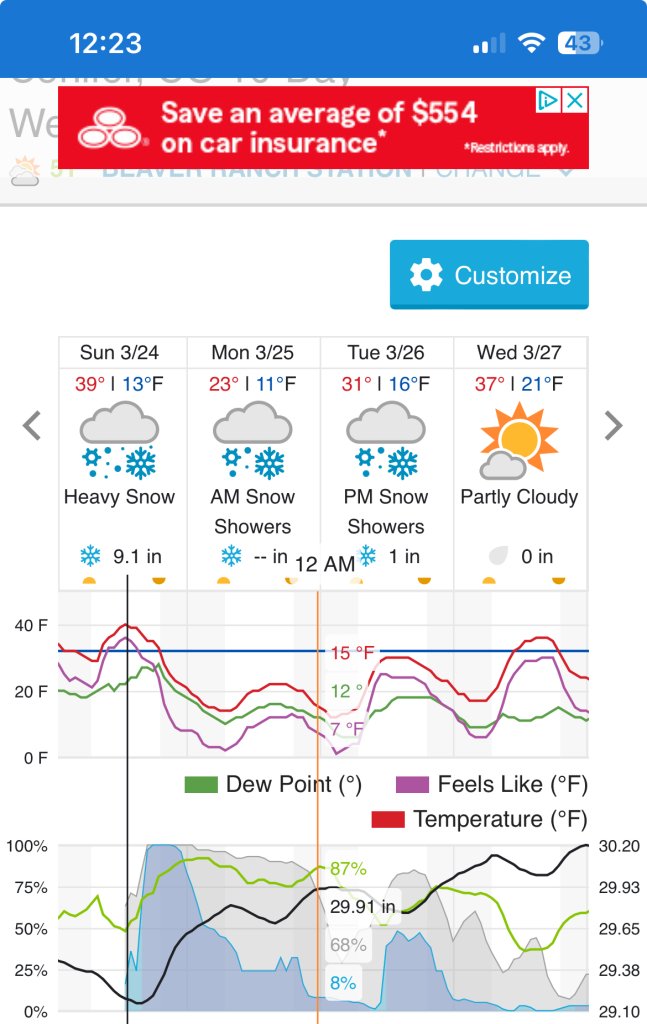Select the Mon 3/25 forecast day
Screen dimensions: 647x1024
click(253, 353)
